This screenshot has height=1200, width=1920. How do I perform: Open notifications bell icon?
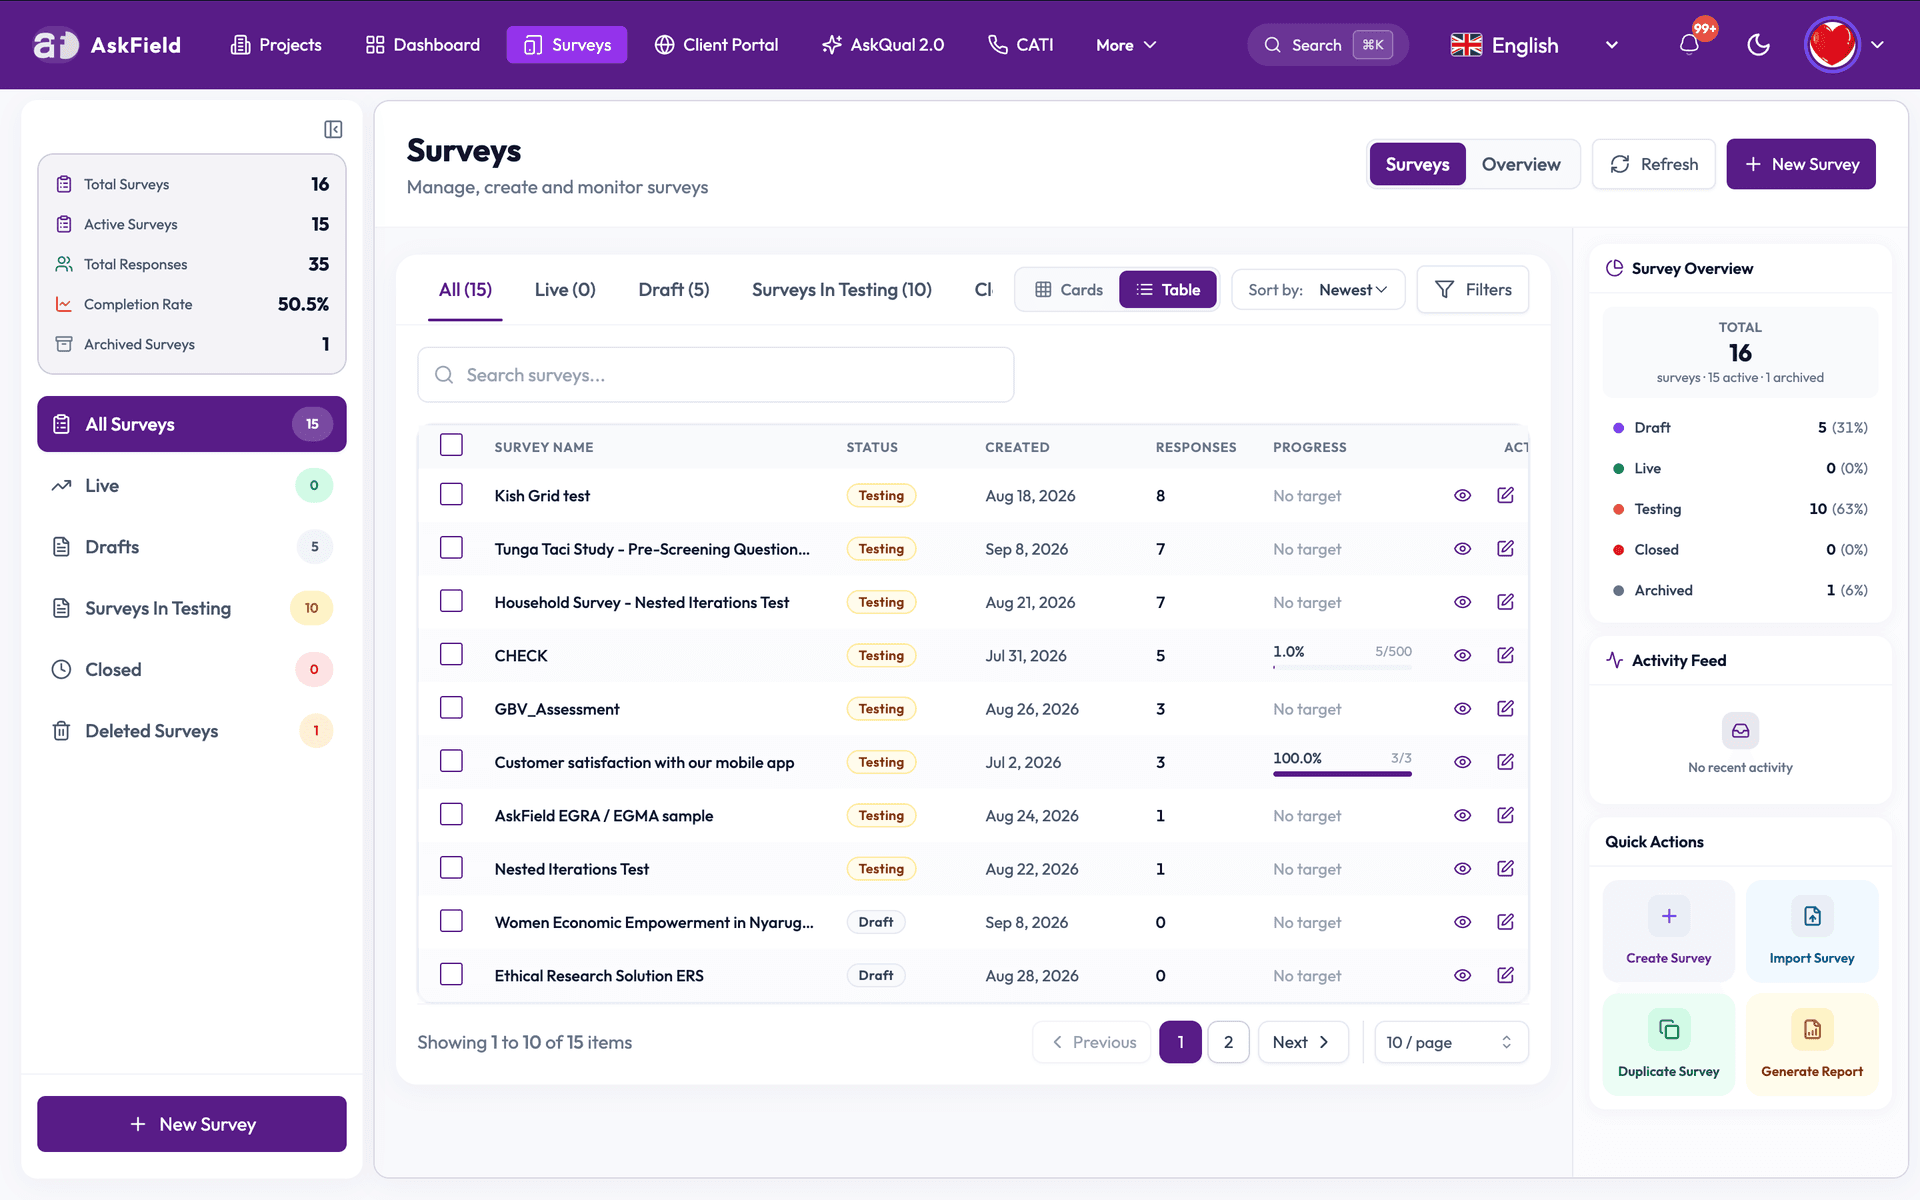tap(1689, 45)
